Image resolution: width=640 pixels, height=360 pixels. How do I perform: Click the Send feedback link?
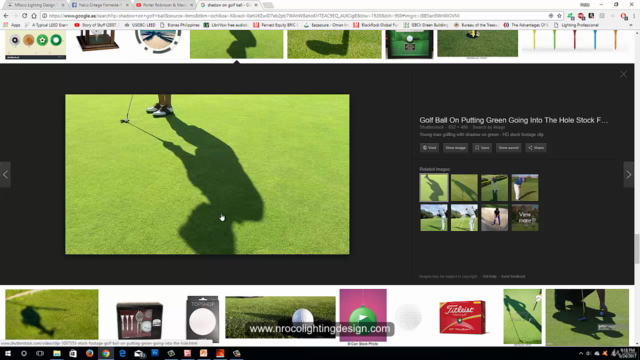point(513,276)
